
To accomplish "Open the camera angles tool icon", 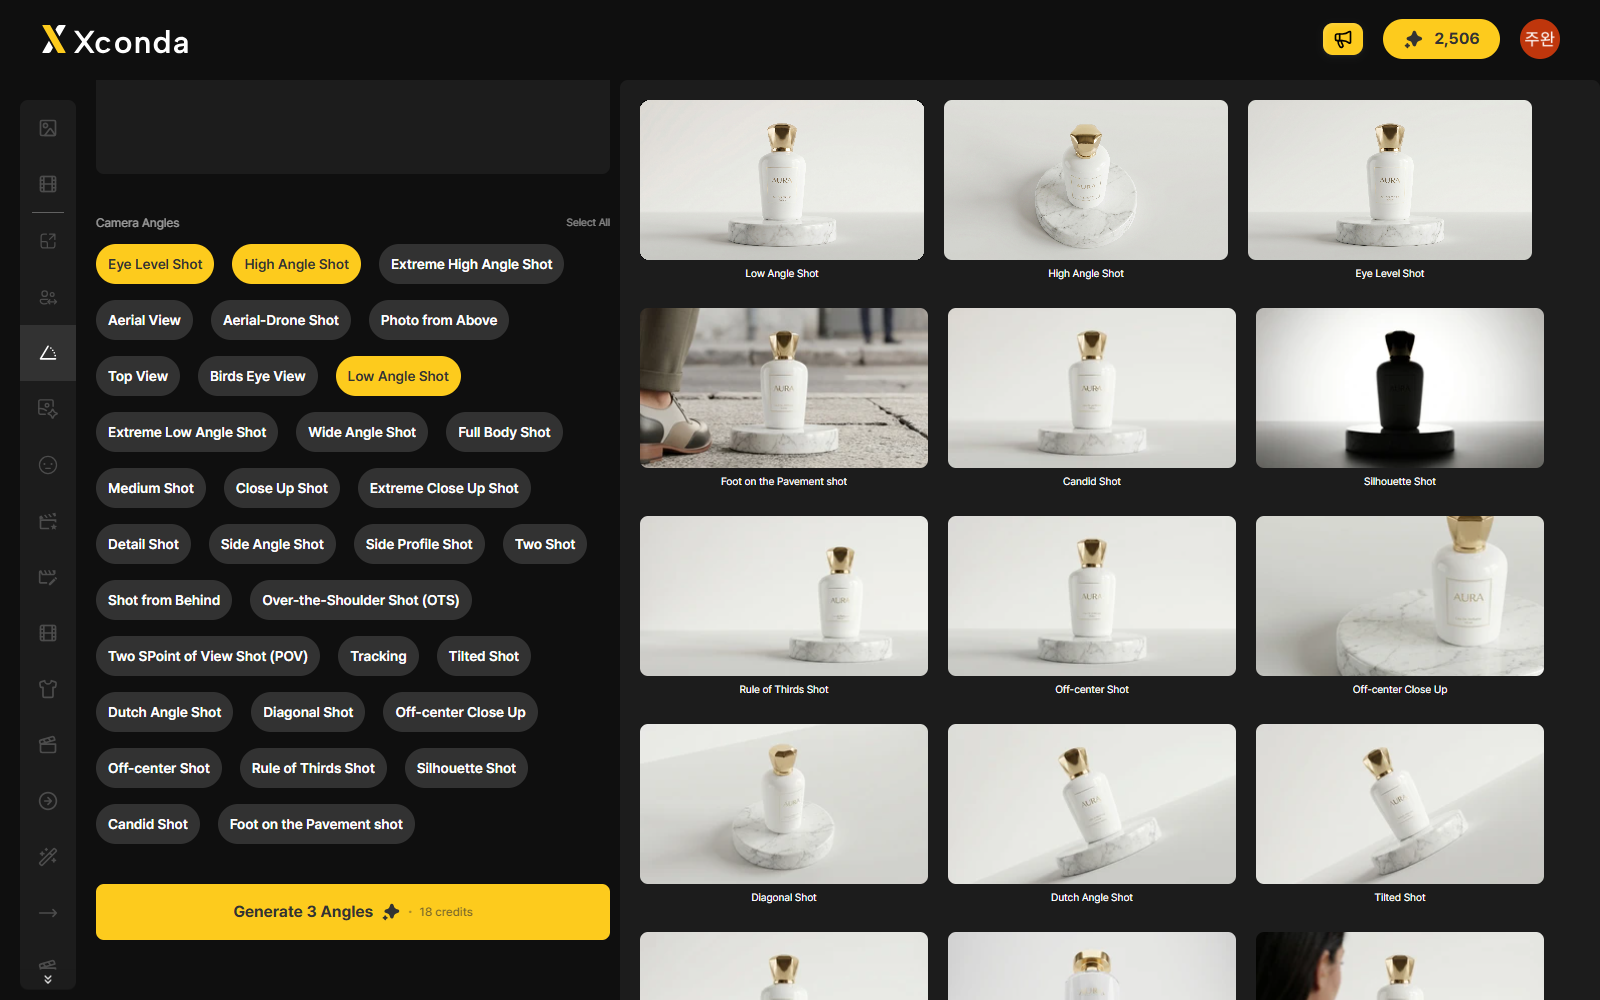I will tap(48, 353).
